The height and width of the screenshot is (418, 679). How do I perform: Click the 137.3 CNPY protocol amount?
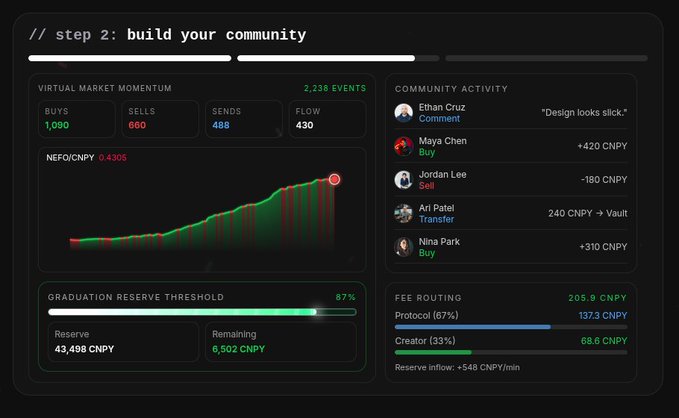603,316
